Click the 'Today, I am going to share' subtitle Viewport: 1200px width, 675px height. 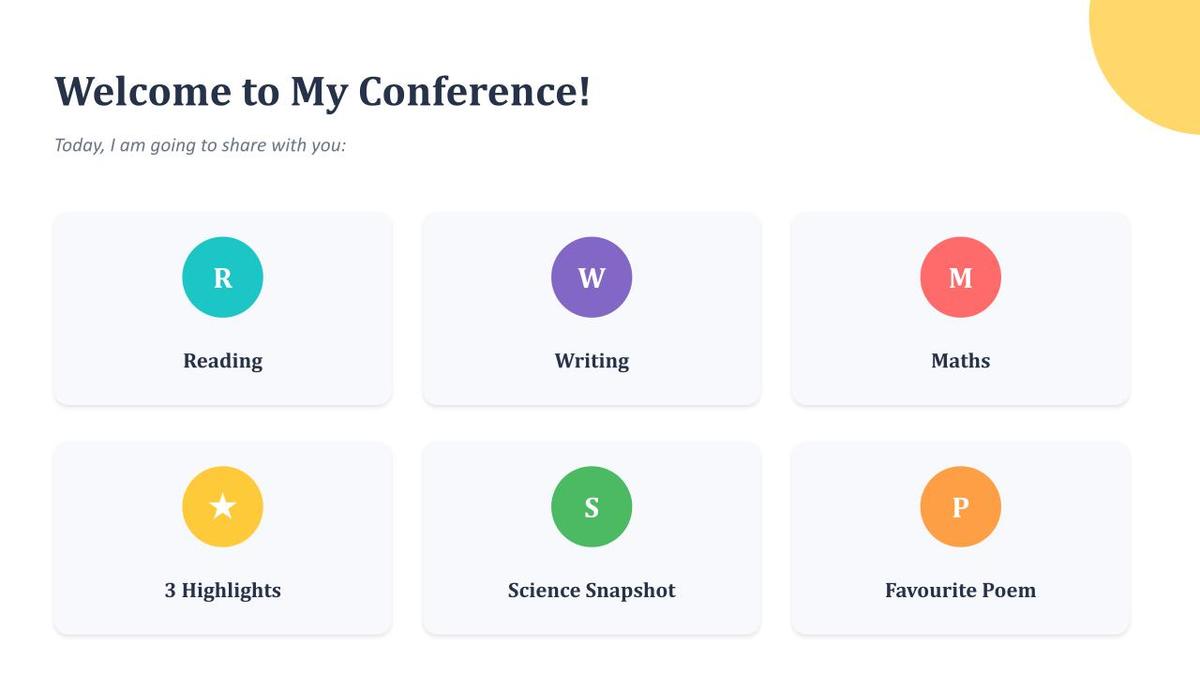click(200, 145)
